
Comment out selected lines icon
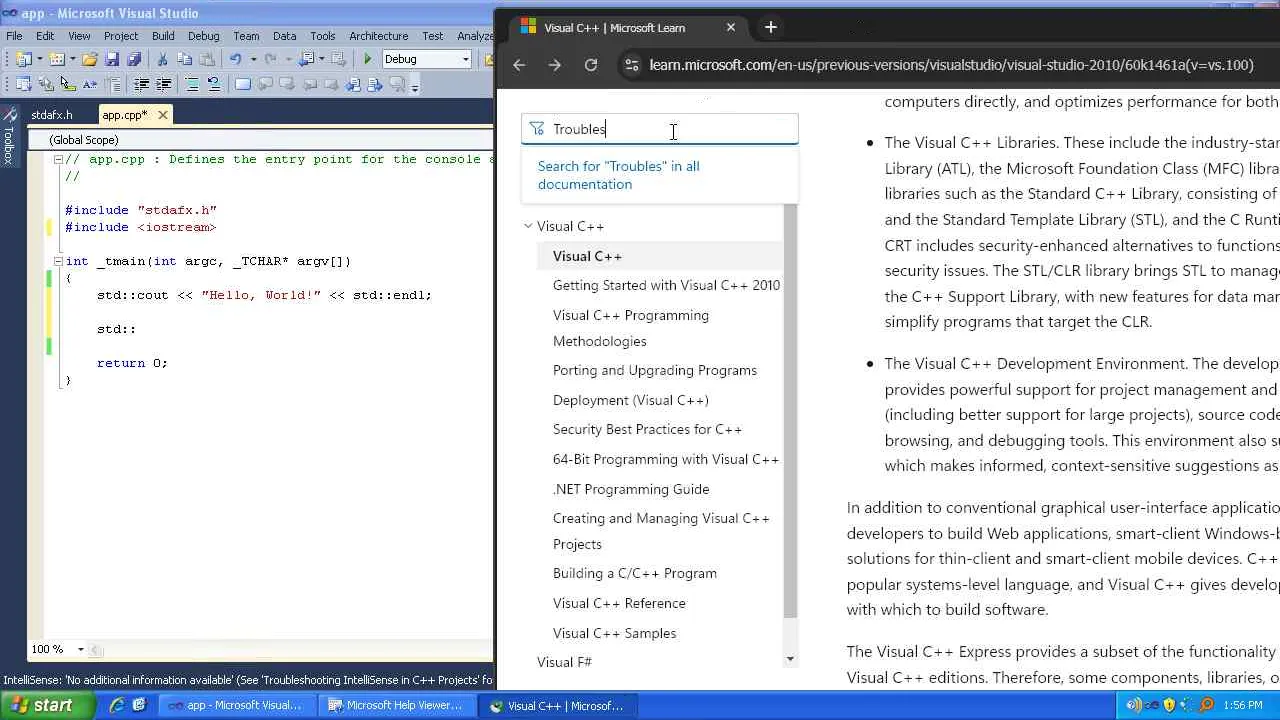click(x=191, y=85)
